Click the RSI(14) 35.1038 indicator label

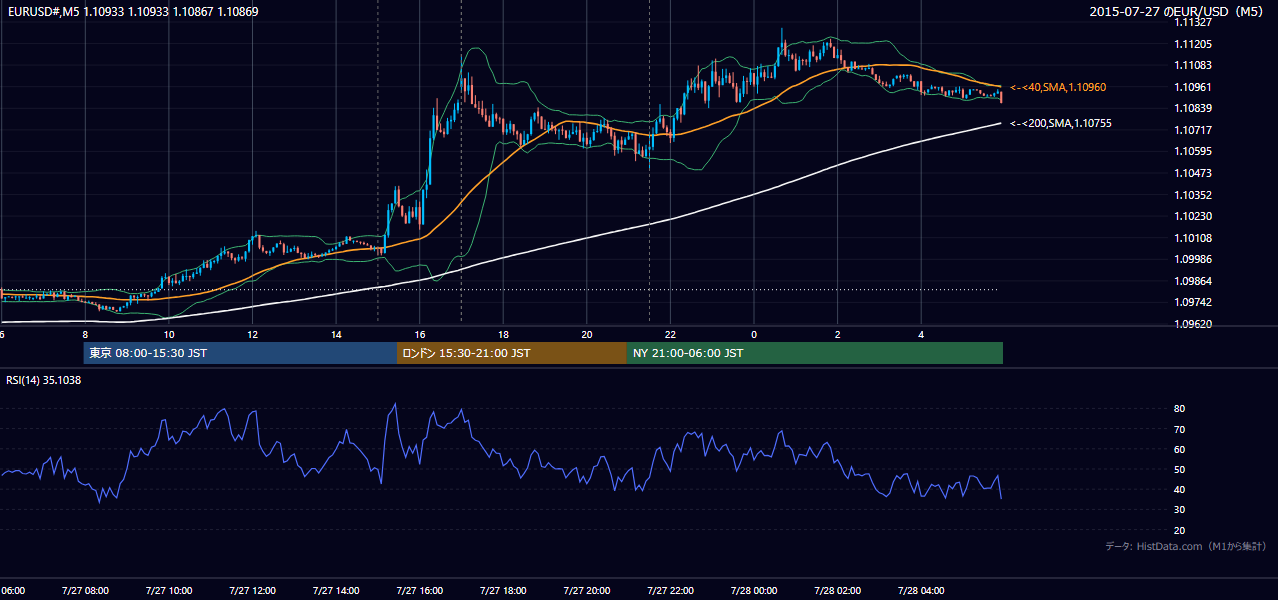tap(44, 380)
